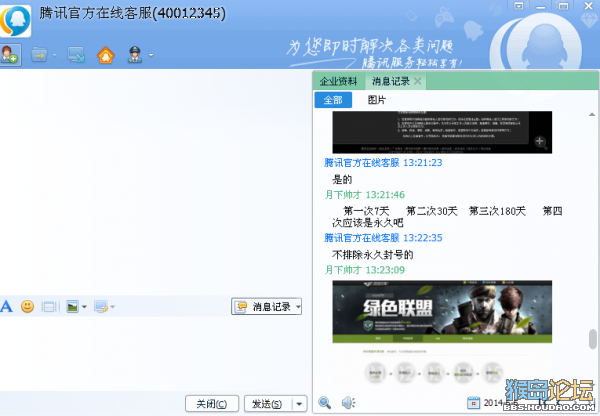Click the window shake icon
This screenshot has height=416, width=600.
pyautogui.click(x=50, y=307)
